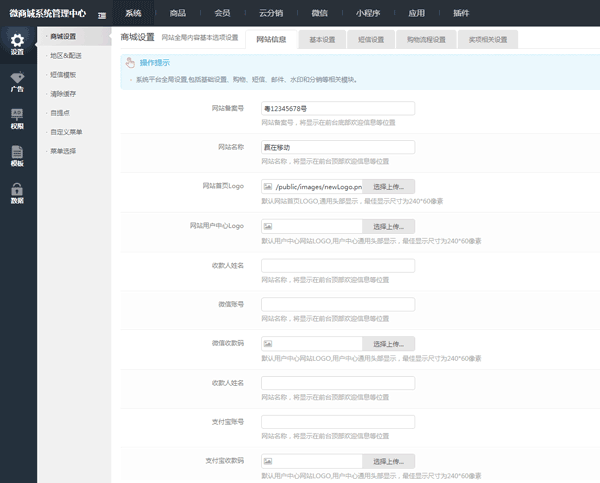
Task: Click the image icon in 微信收款码 field
Action: [268, 343]
